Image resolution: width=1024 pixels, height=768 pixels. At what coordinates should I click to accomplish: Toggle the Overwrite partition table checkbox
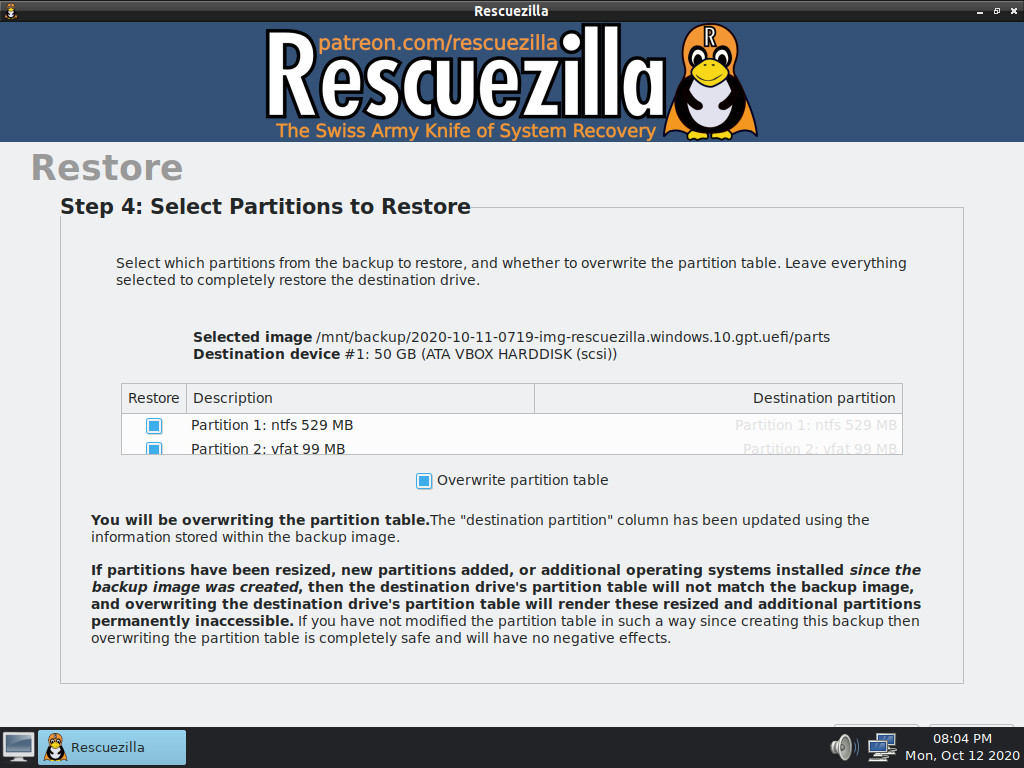click(x=424, y=481)
